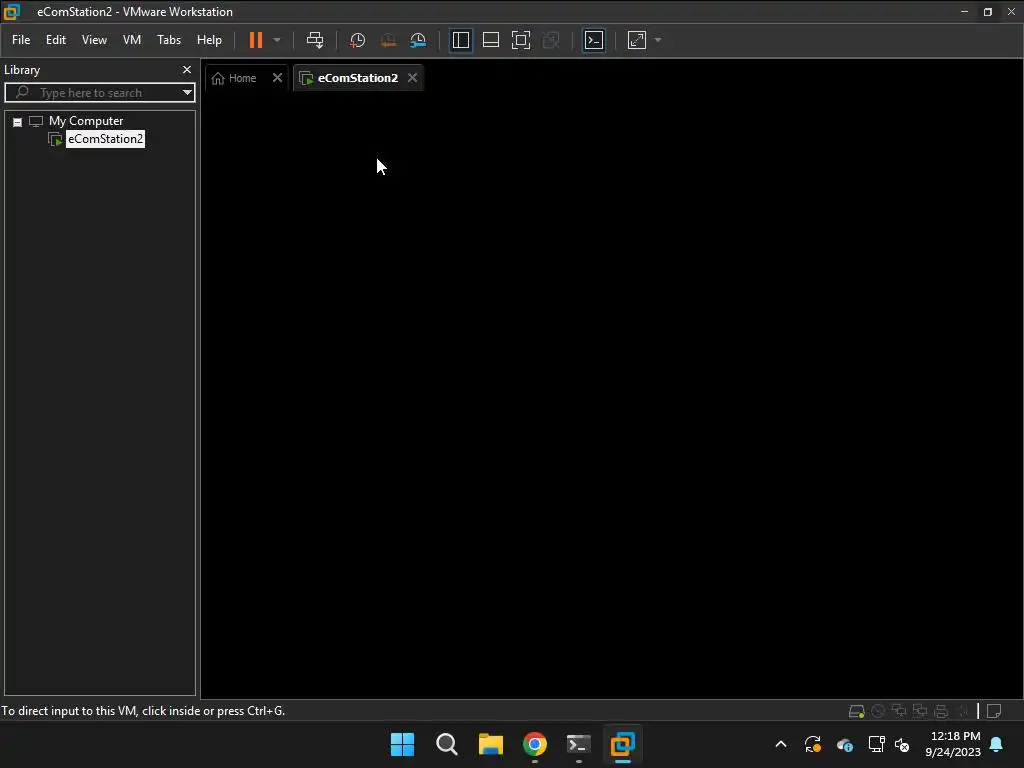
Task: Show hidden system tray icons
Action: click(780, 744)
